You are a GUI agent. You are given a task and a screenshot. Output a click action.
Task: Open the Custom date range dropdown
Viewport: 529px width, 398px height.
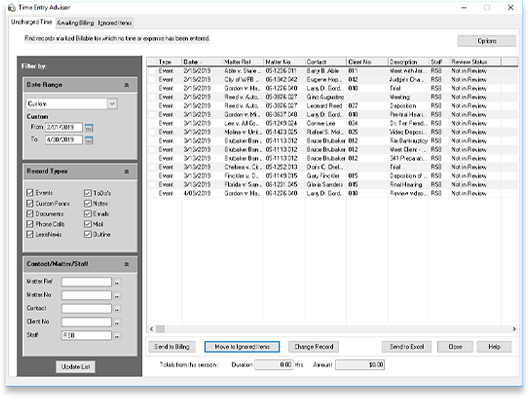[112, 104]
